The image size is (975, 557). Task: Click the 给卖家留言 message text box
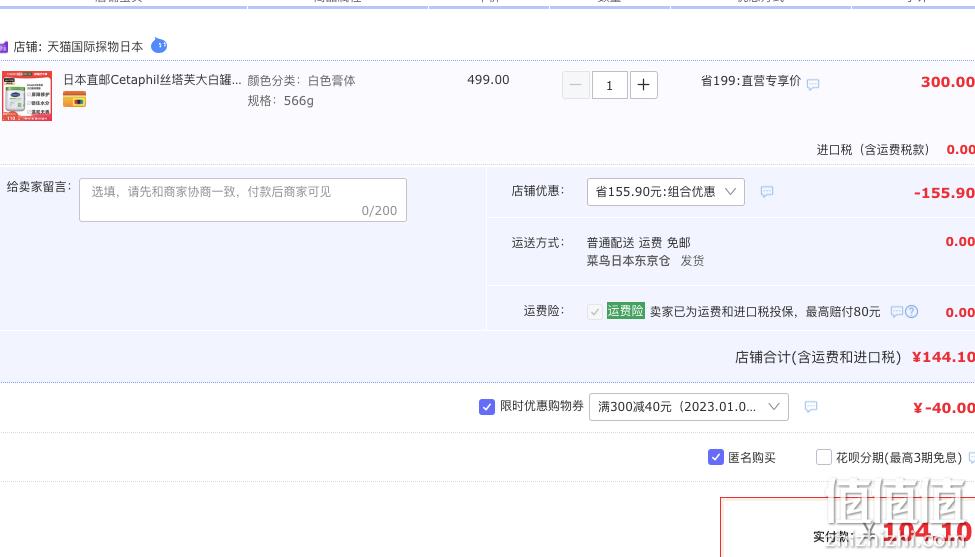pyautogui.click(x=243, y=200)
